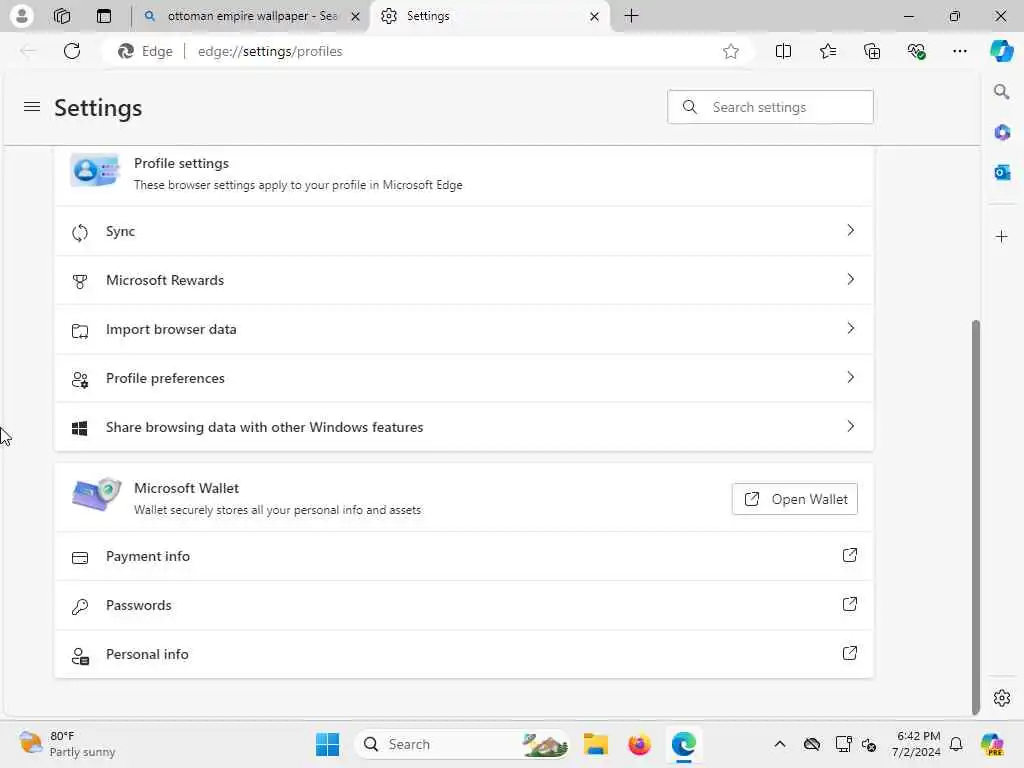This screenshot has height=768, width=1024.
Task: Open the Collections icon in toolbar
Action: click(872, 51)
